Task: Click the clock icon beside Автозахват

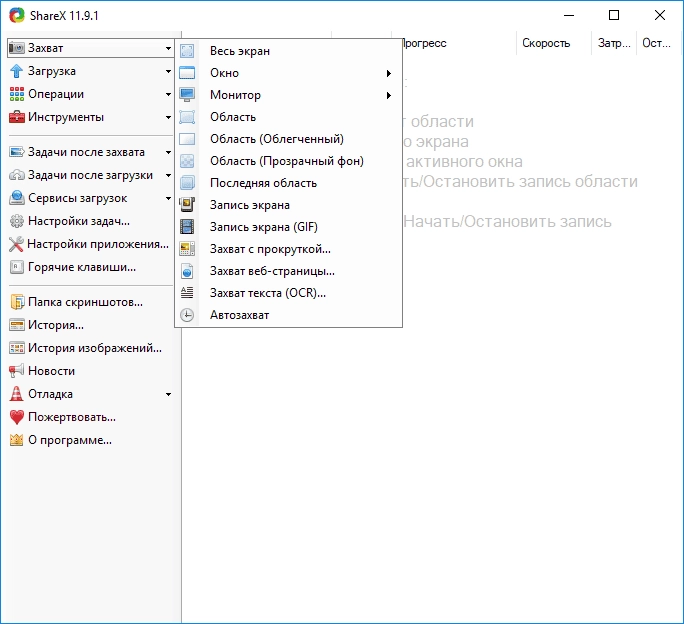Action: pyautogui.click(x=187, y=315)
